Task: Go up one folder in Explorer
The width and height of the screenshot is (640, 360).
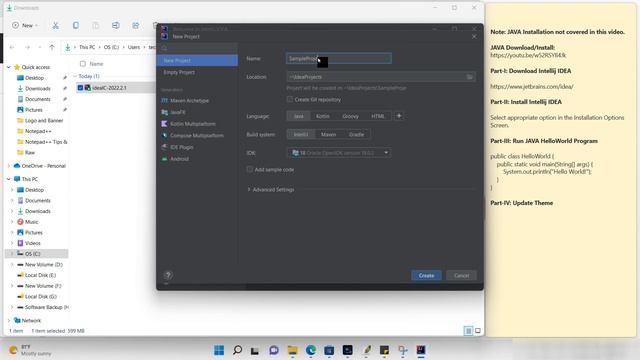Action: click(52, 47)
